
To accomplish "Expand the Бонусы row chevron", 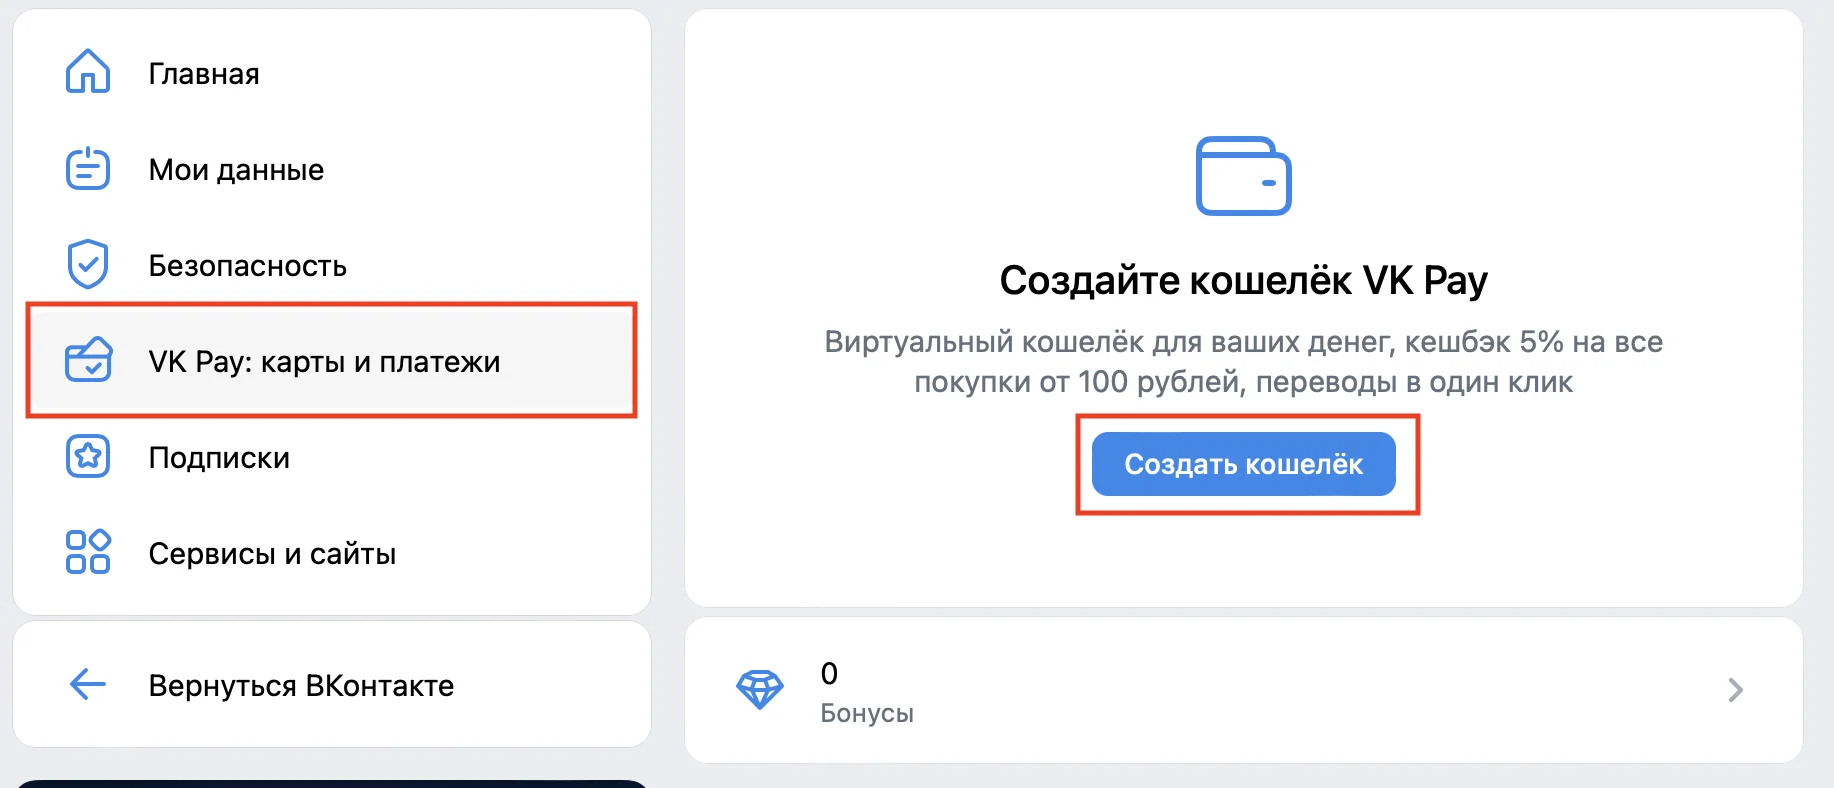I will (1735, 690).
